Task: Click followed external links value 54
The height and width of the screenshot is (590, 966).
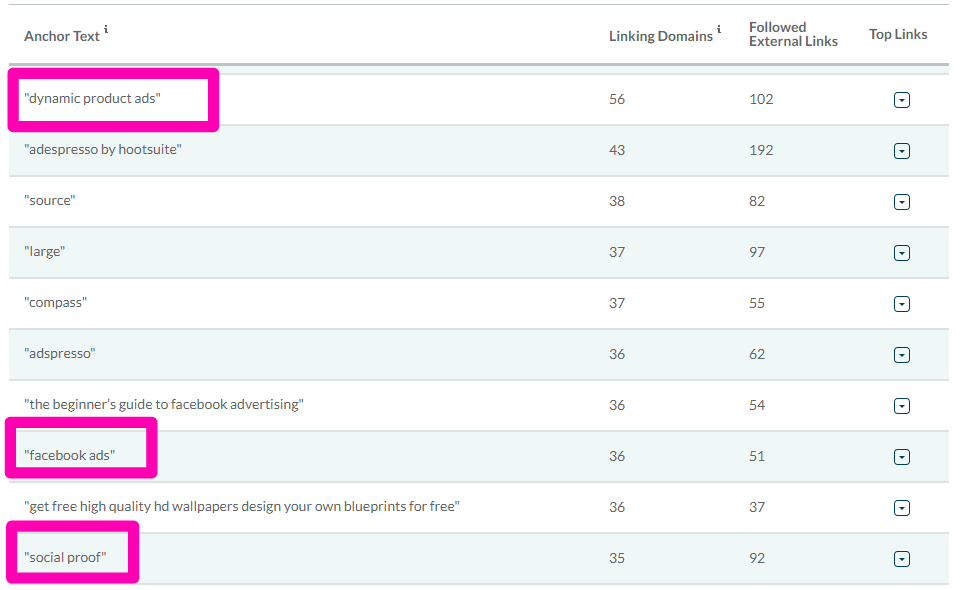Action: point(757,405)
